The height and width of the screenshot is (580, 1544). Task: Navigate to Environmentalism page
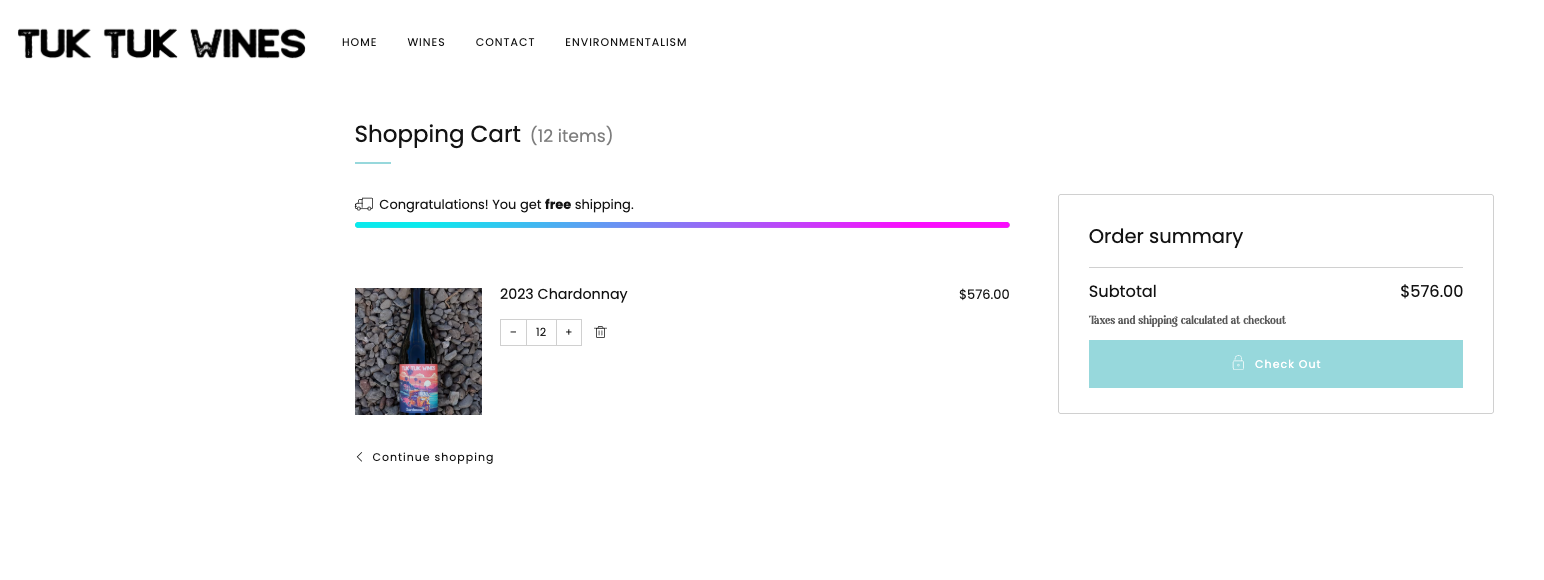tap(626, 42)
